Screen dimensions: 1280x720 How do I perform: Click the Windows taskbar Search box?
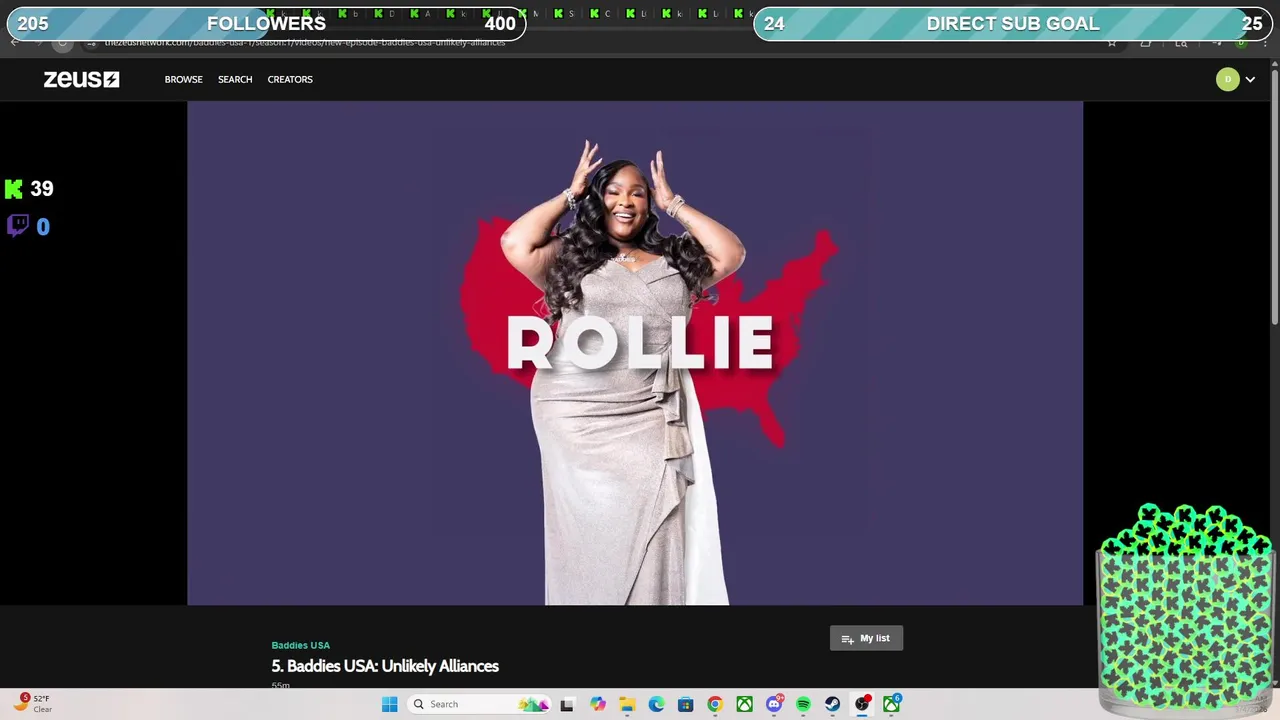480,704
